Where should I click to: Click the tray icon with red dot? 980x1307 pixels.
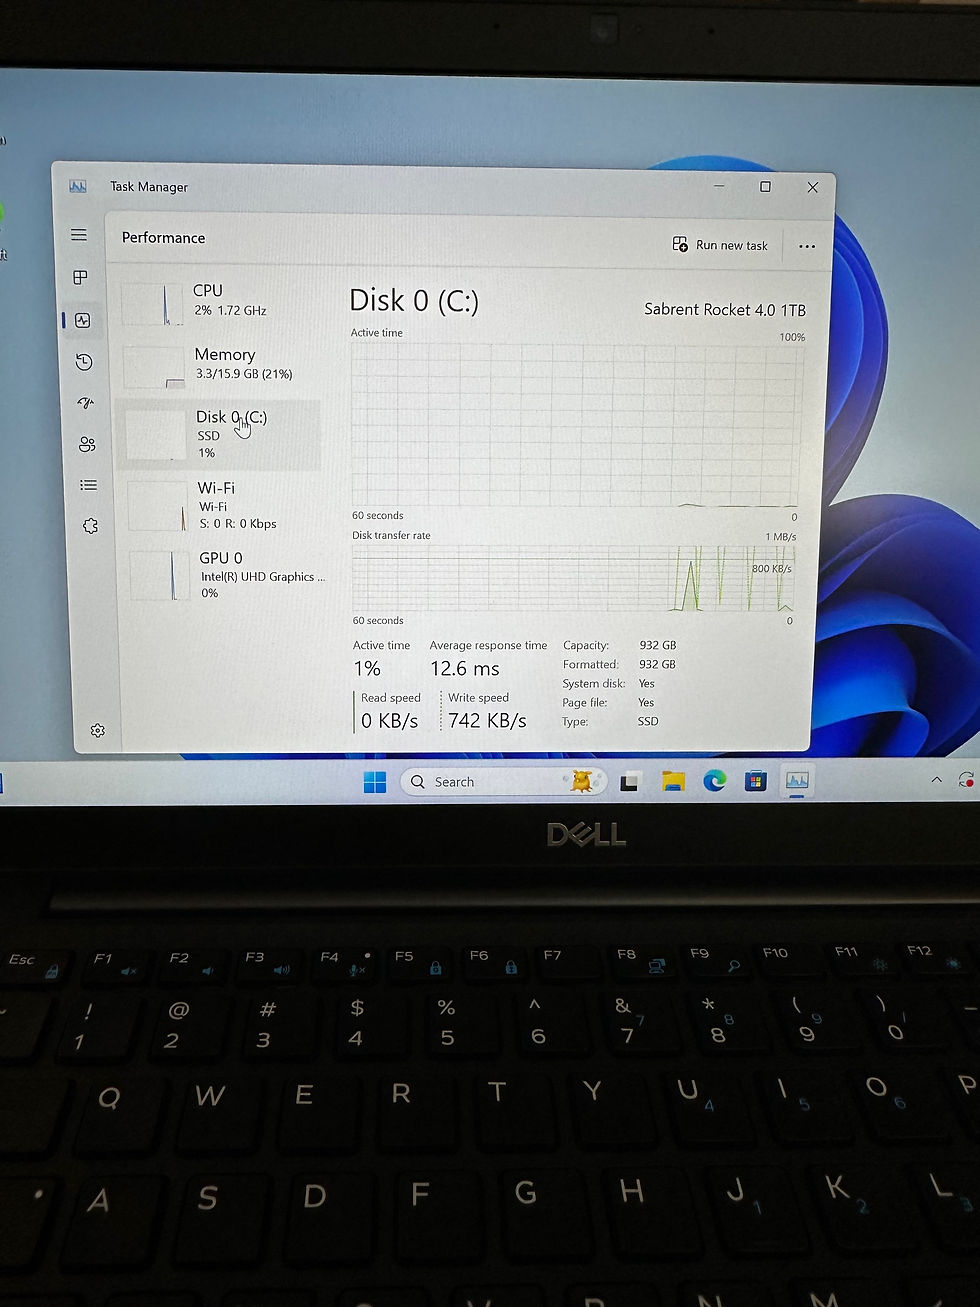click(966, 779)
